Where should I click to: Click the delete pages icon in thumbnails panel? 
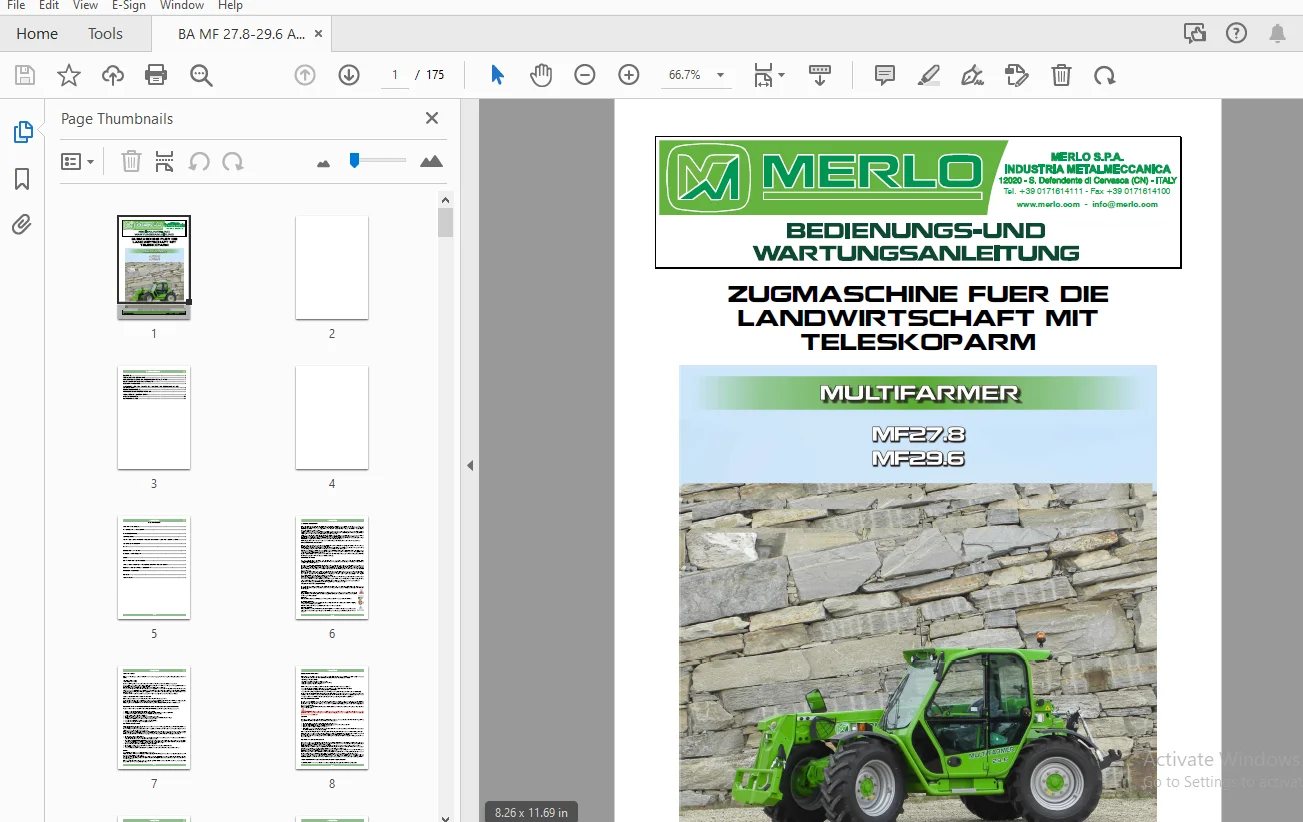click(x=131, y=161)
